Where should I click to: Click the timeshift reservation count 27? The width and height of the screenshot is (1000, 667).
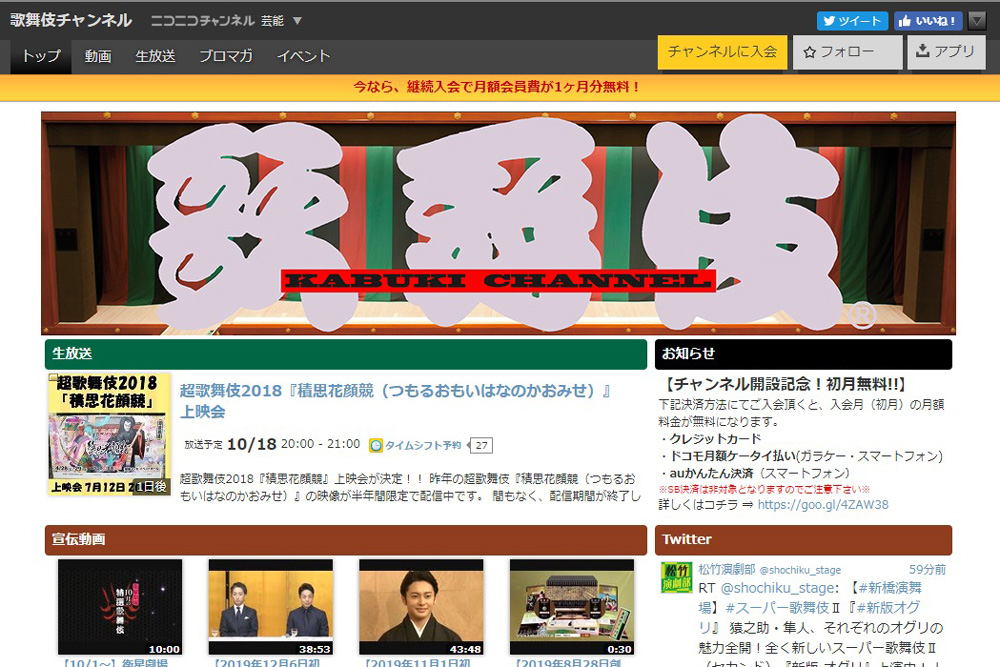(x=482, y=445)
